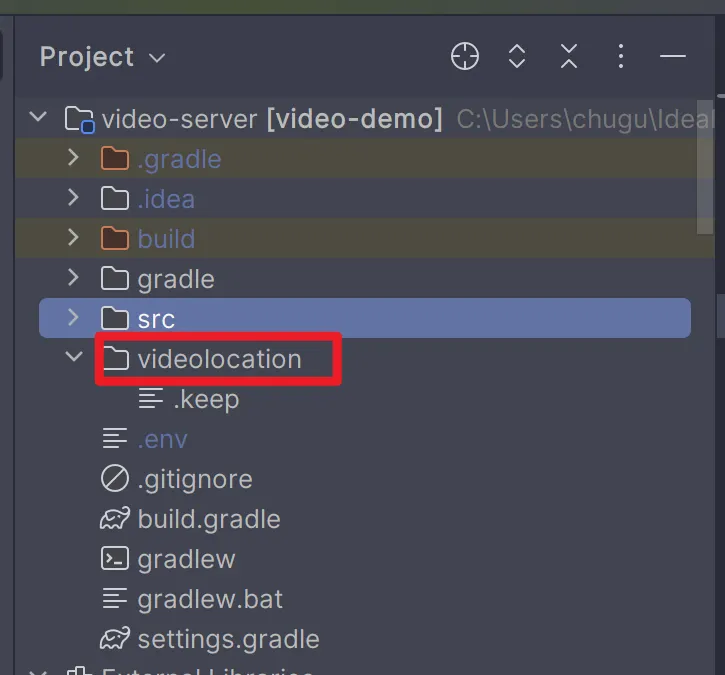Click the Expand Selected icon

point(517,57)
